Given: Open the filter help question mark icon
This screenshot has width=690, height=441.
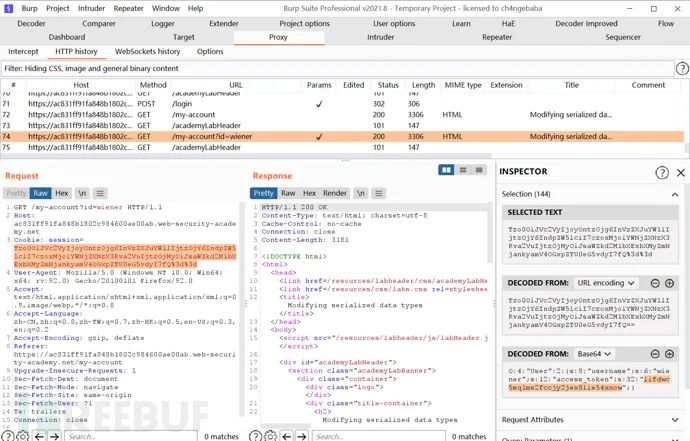Looking at the screenshot, I should [682, 68].
